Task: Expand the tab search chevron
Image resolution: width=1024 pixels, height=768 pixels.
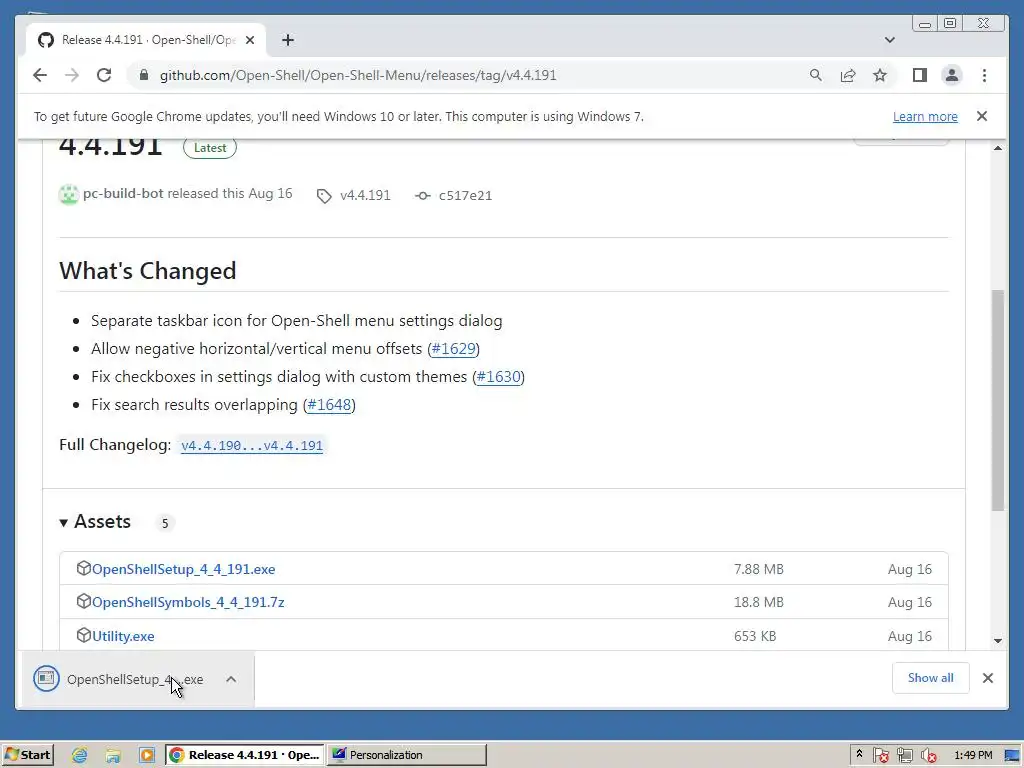Action: click(889, 40)
